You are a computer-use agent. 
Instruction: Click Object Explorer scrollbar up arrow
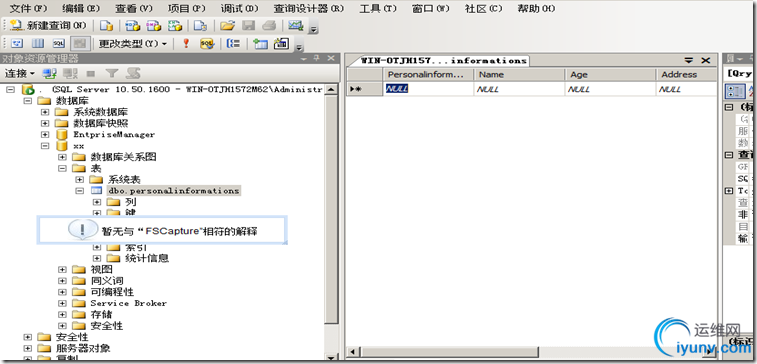tap(331, 90)
